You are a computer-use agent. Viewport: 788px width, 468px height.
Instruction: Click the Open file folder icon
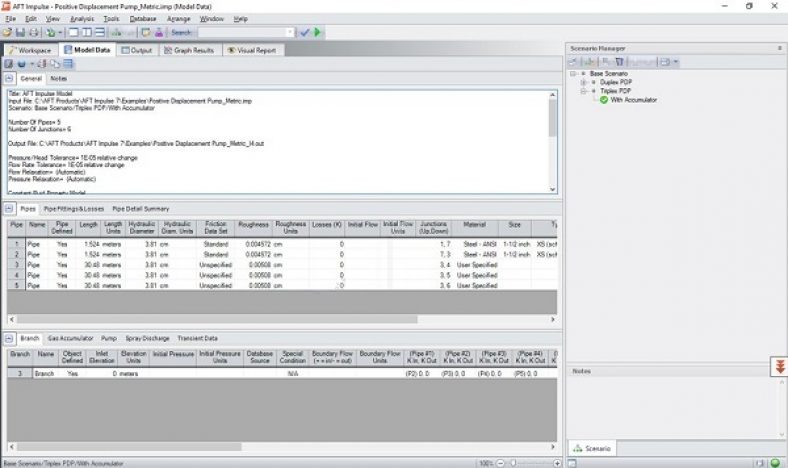[x=7, y=32]
